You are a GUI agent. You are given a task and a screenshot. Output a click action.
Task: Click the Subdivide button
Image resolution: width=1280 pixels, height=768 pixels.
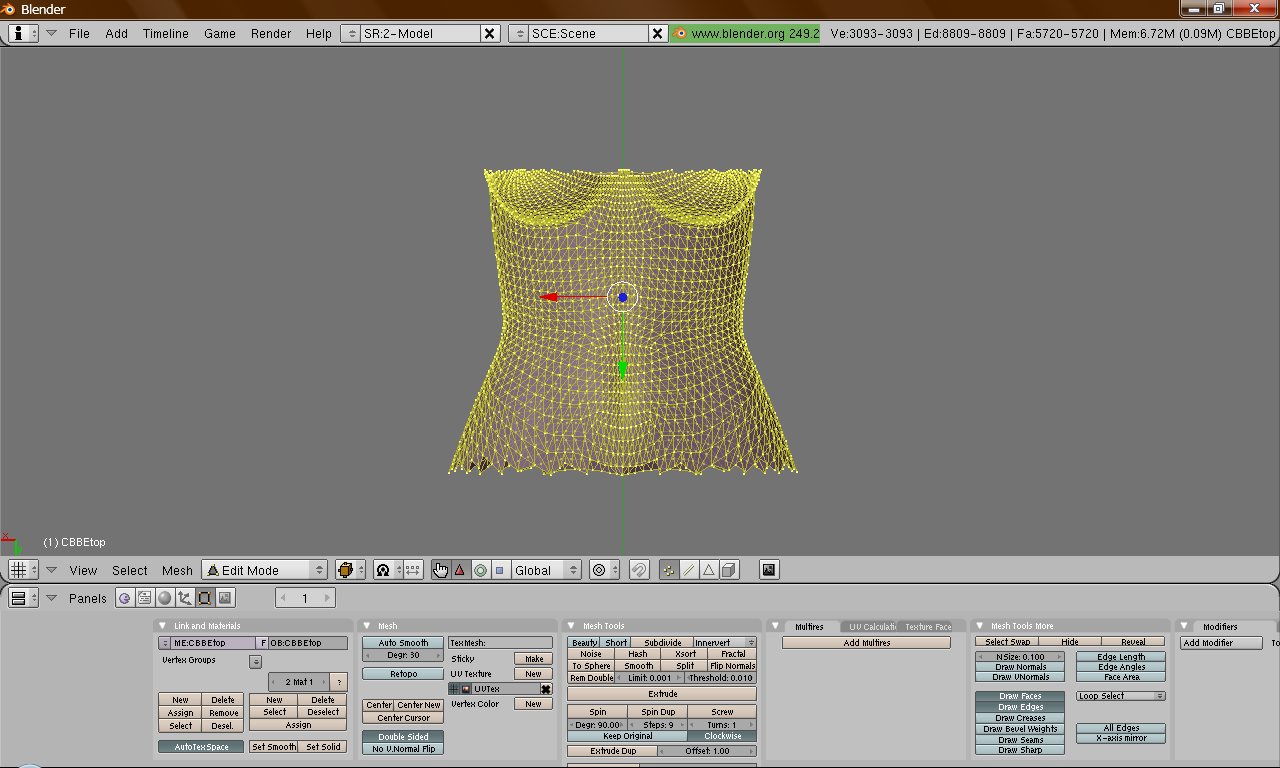click(x=662, y=642)
